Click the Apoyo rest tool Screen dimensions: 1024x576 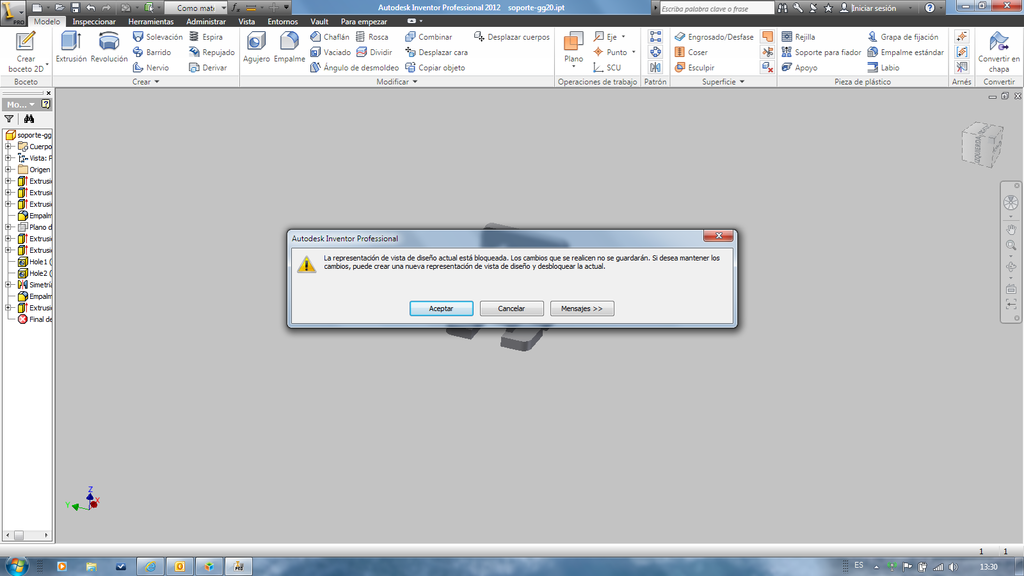coord(799,67)
